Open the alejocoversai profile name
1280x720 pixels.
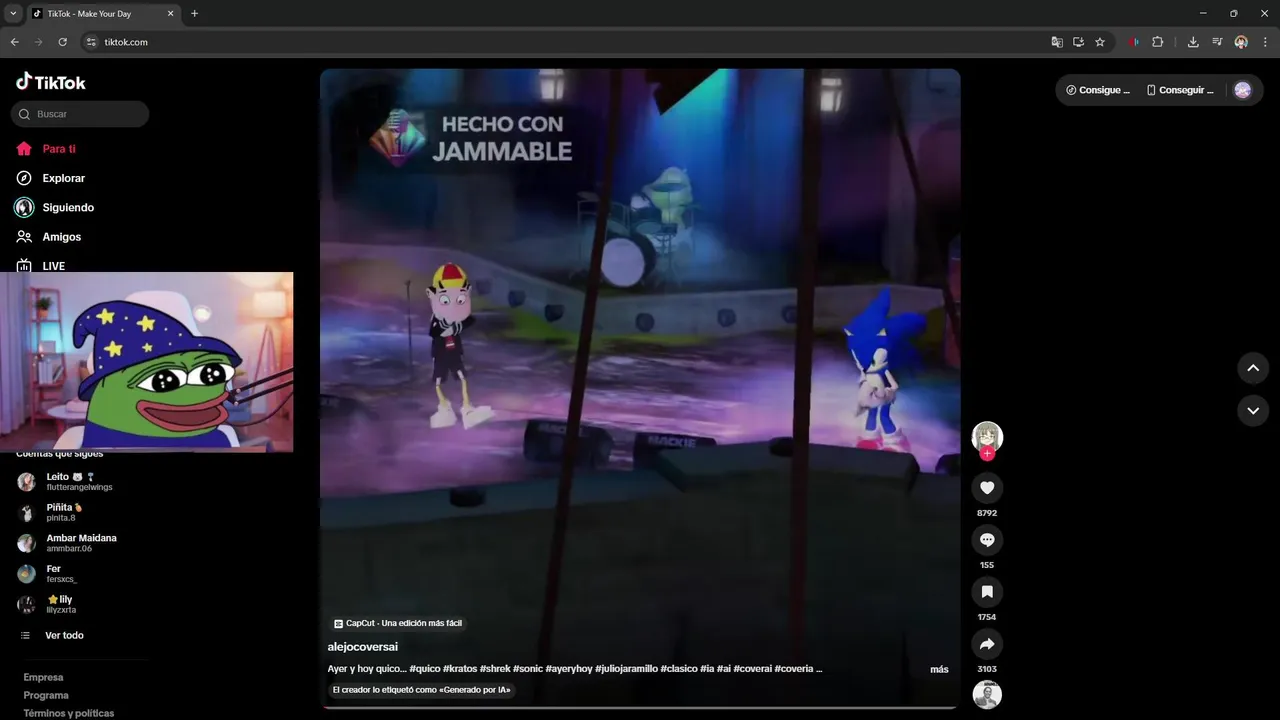pyautogui.click(x=363, y=647)
